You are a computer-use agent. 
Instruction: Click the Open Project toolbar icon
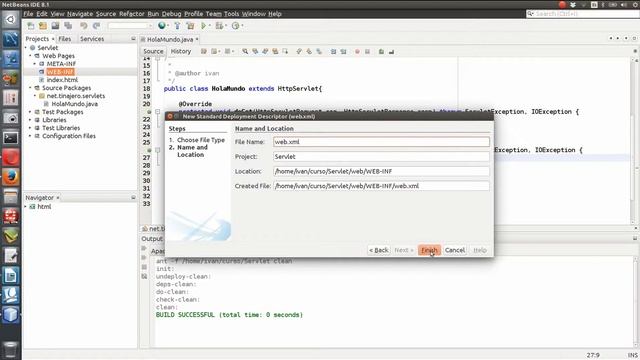55,26
